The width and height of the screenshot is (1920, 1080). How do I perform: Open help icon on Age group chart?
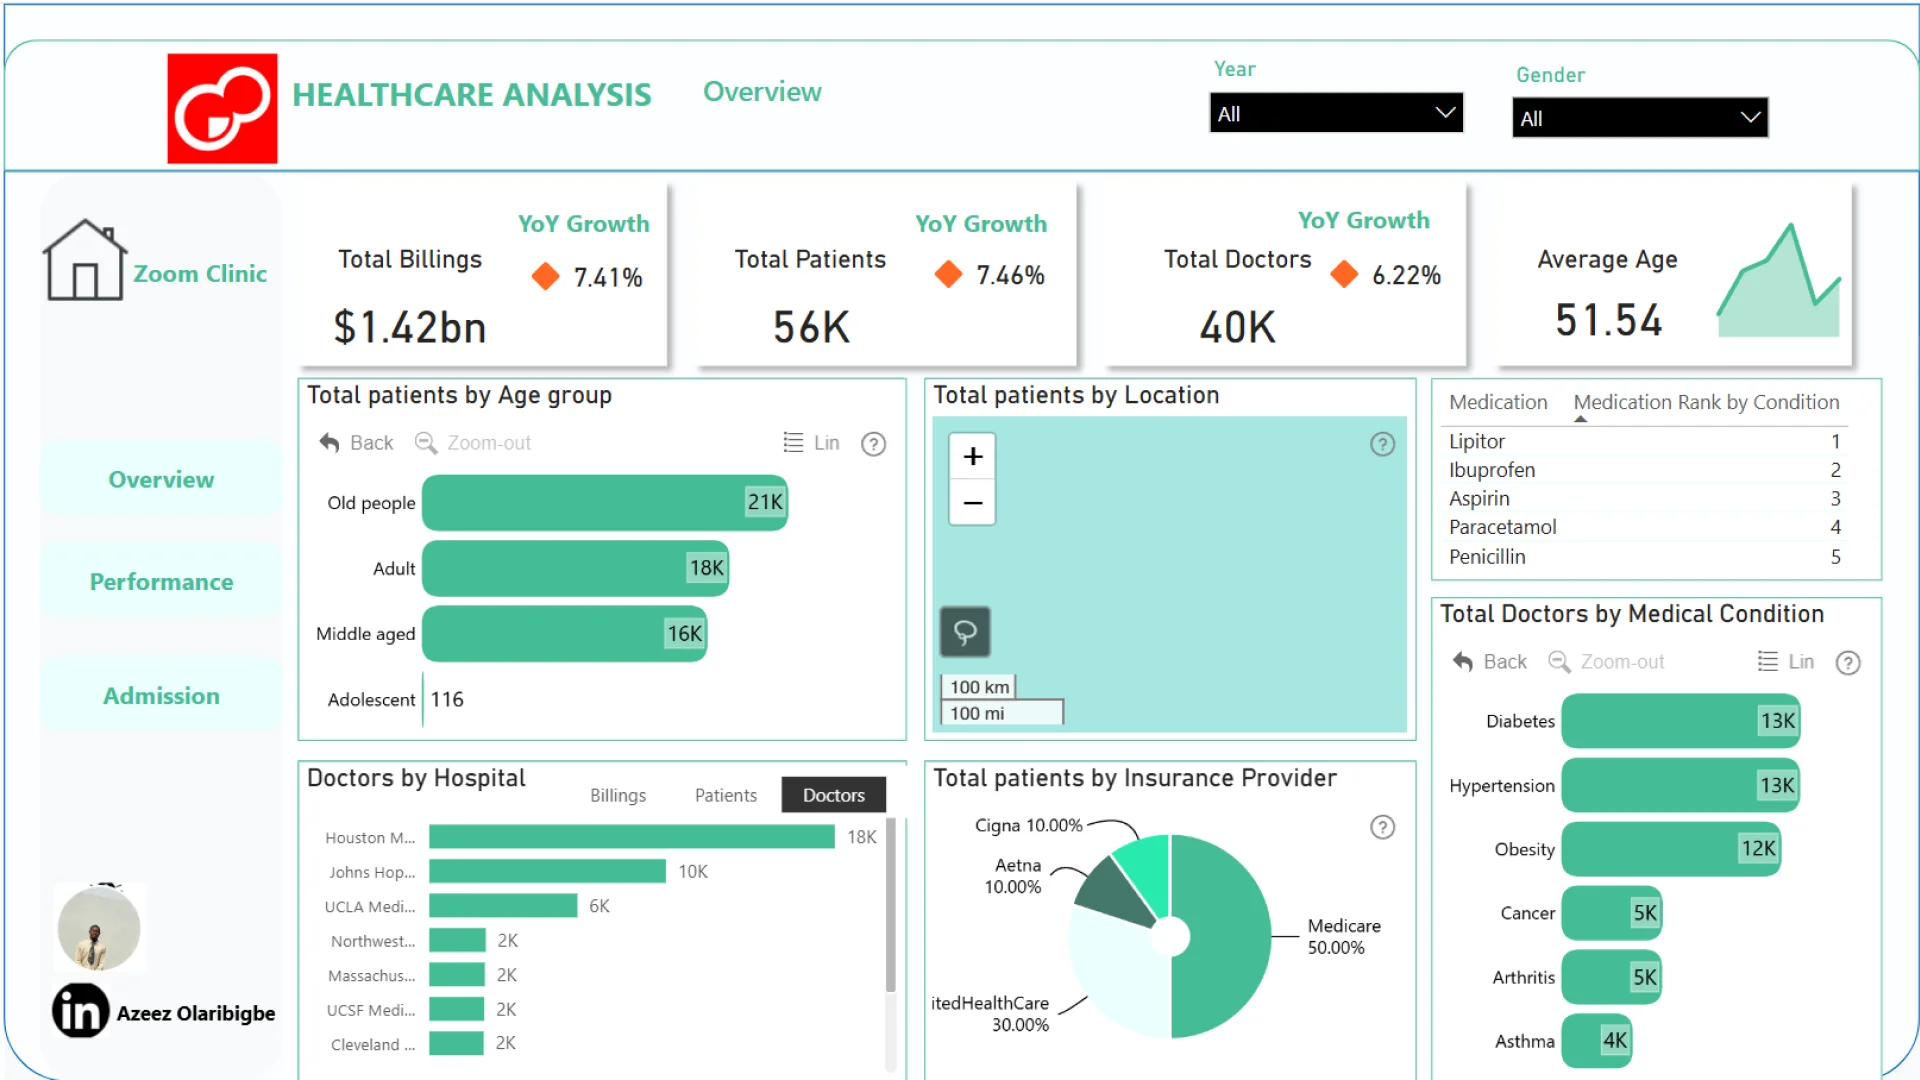(873, 444)
